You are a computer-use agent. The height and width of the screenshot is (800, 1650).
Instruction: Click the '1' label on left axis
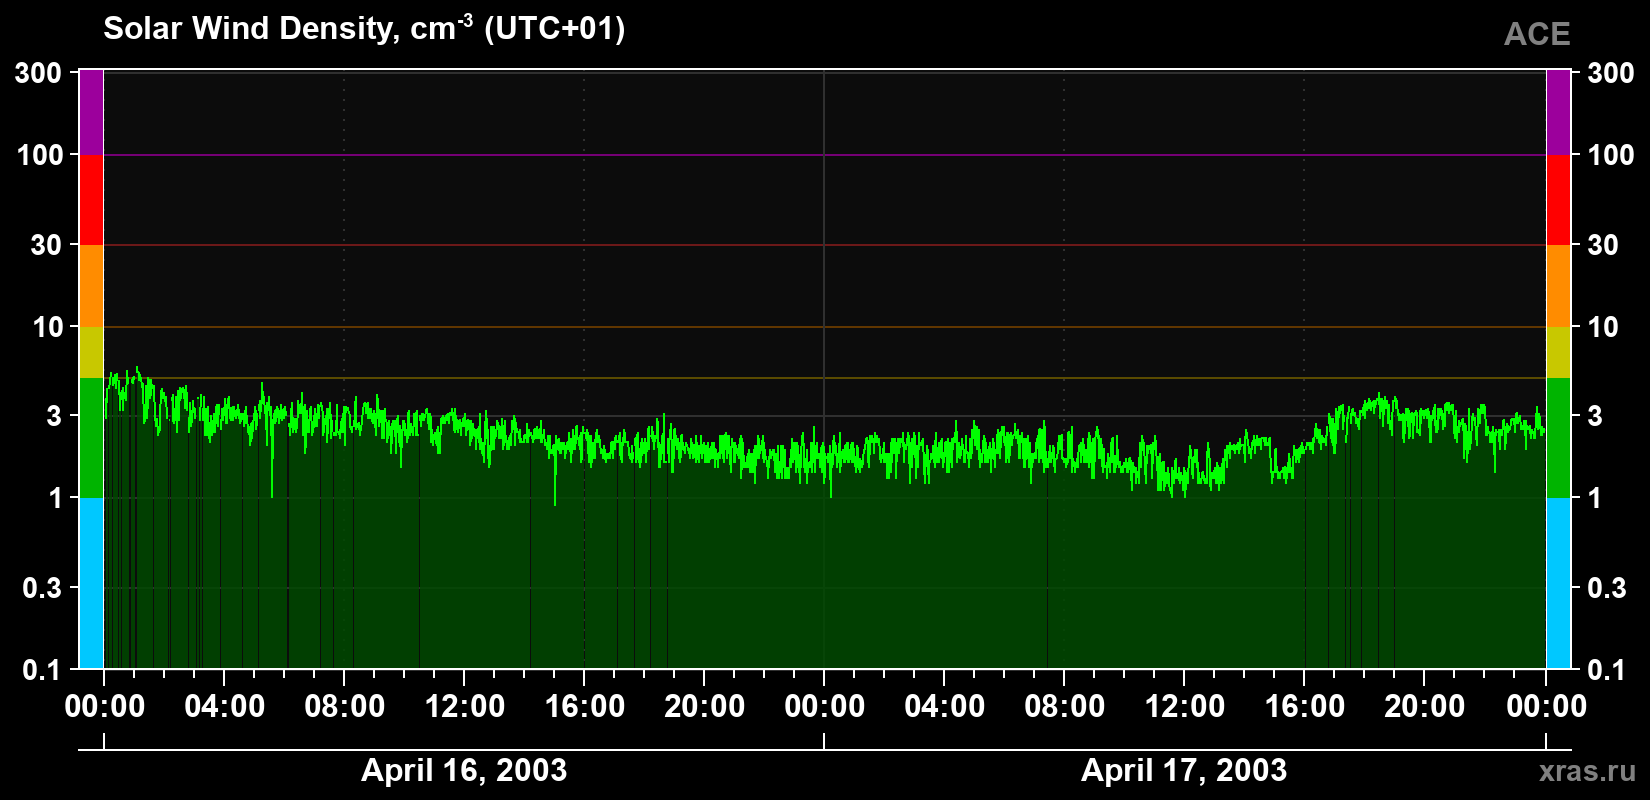[55, 498]
